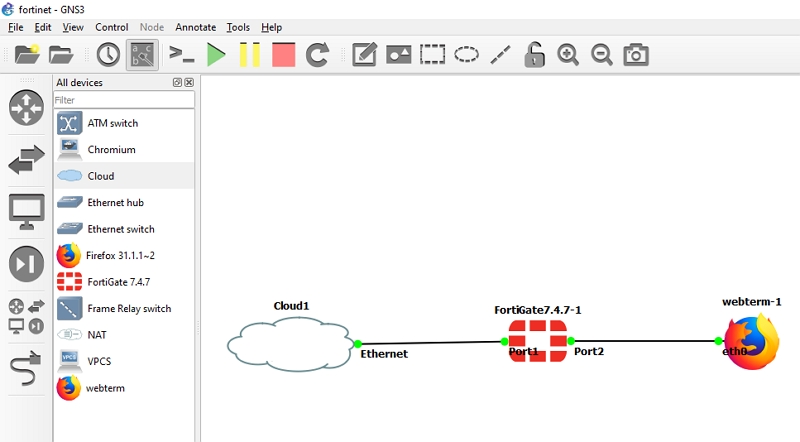Select the Draw line tool
Screen dimensions: 800x442
(x=500, y=55)
